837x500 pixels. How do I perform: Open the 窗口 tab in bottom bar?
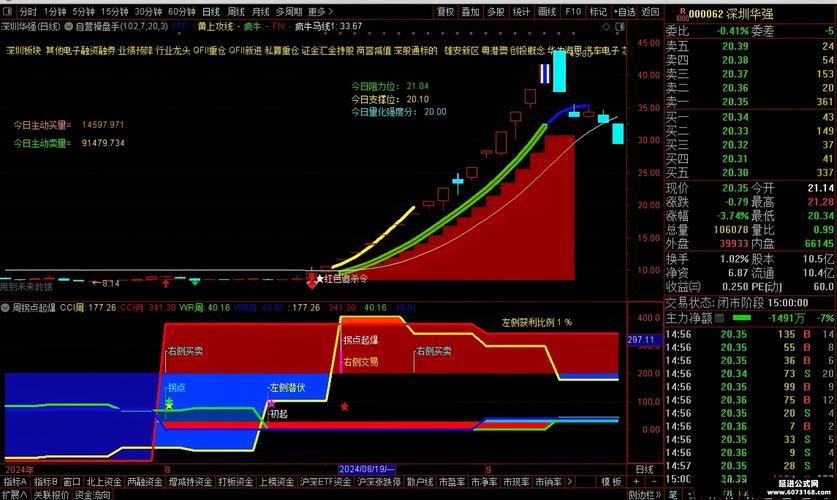72,482
